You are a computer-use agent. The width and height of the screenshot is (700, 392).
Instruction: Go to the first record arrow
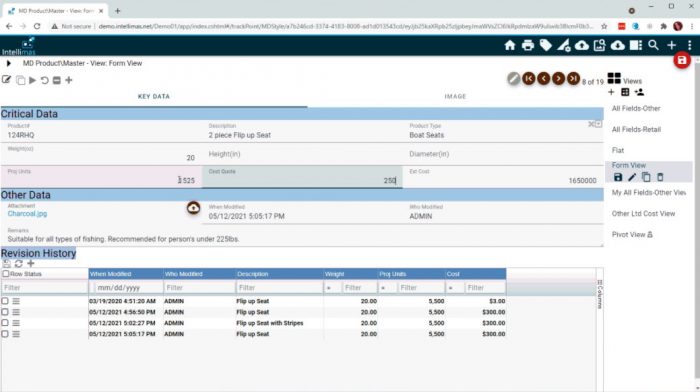529,79
